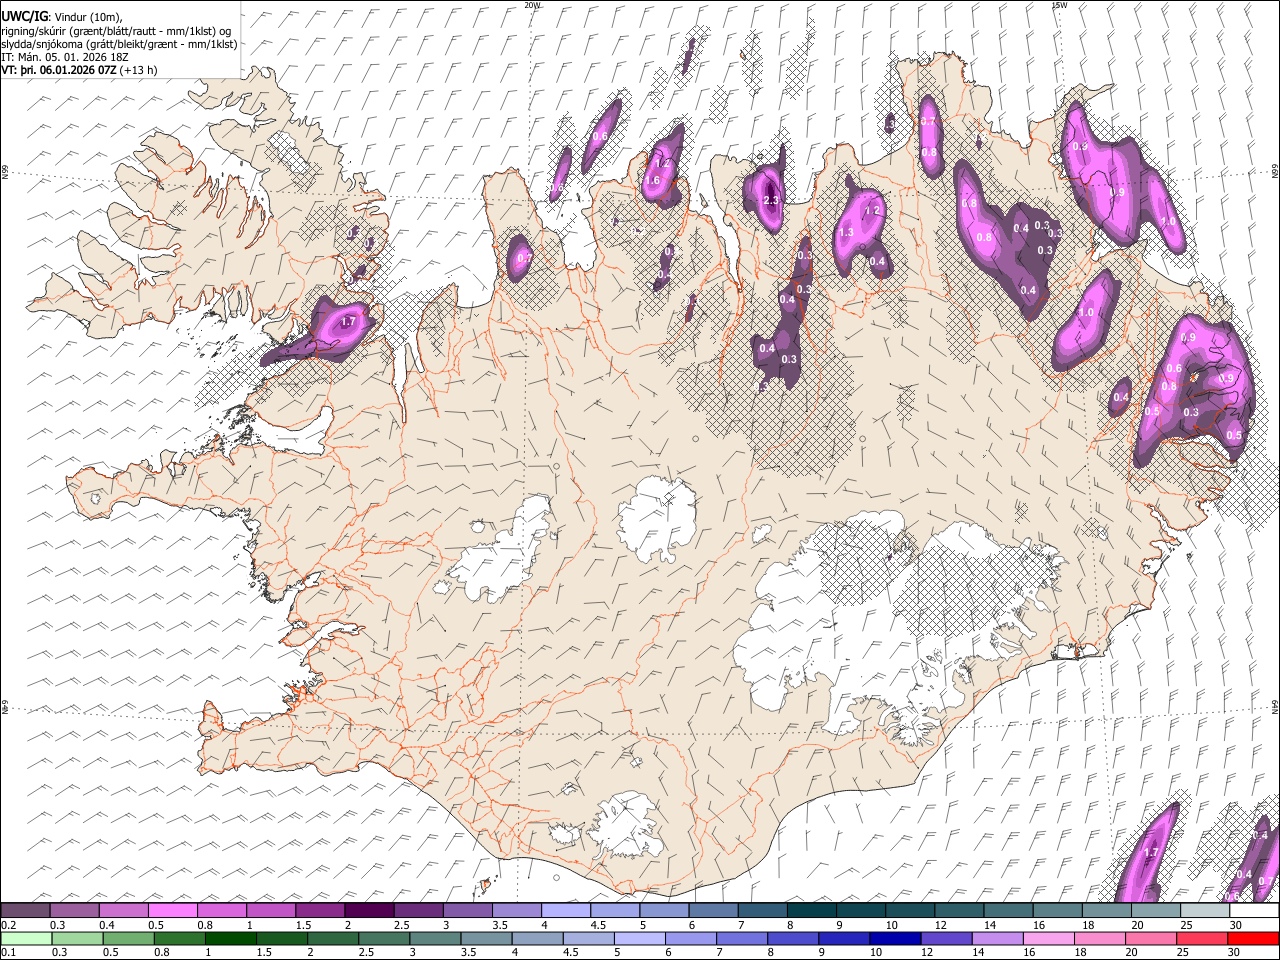Click the "1.6" precipitation value on the north coast
1280x960 pixels.
click(x=653, y=180)
